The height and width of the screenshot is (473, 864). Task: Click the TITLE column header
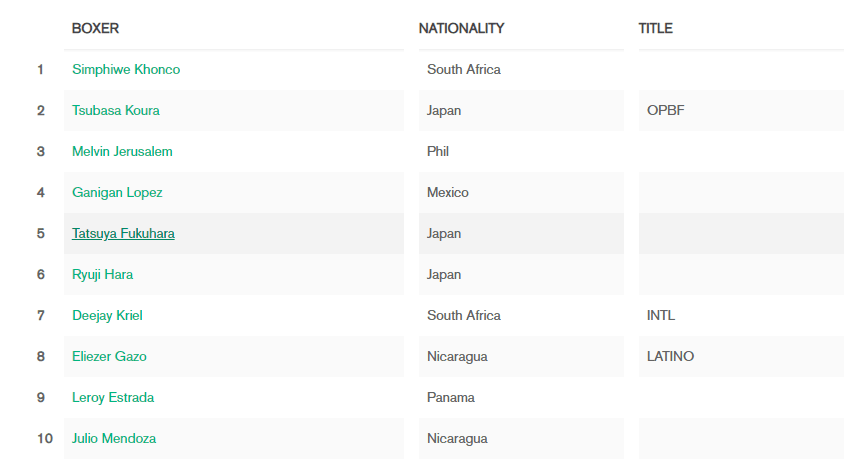pyautogui.click(x=656, y=28)
